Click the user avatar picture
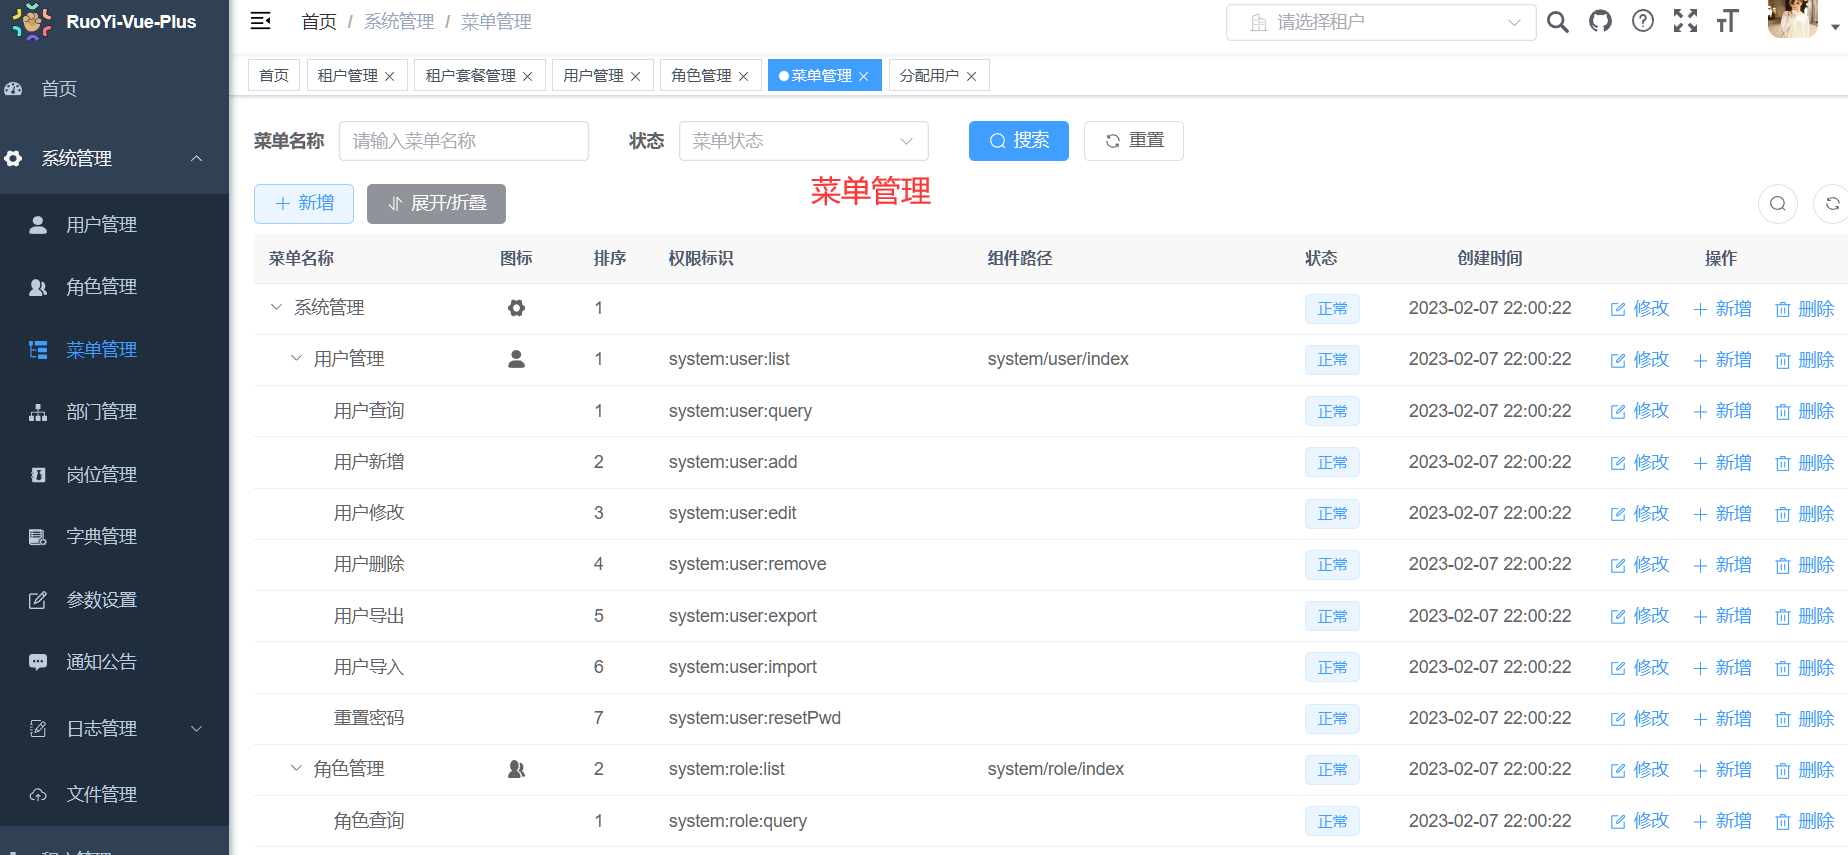This screenshot has width=1848, height=855. 1792,19
